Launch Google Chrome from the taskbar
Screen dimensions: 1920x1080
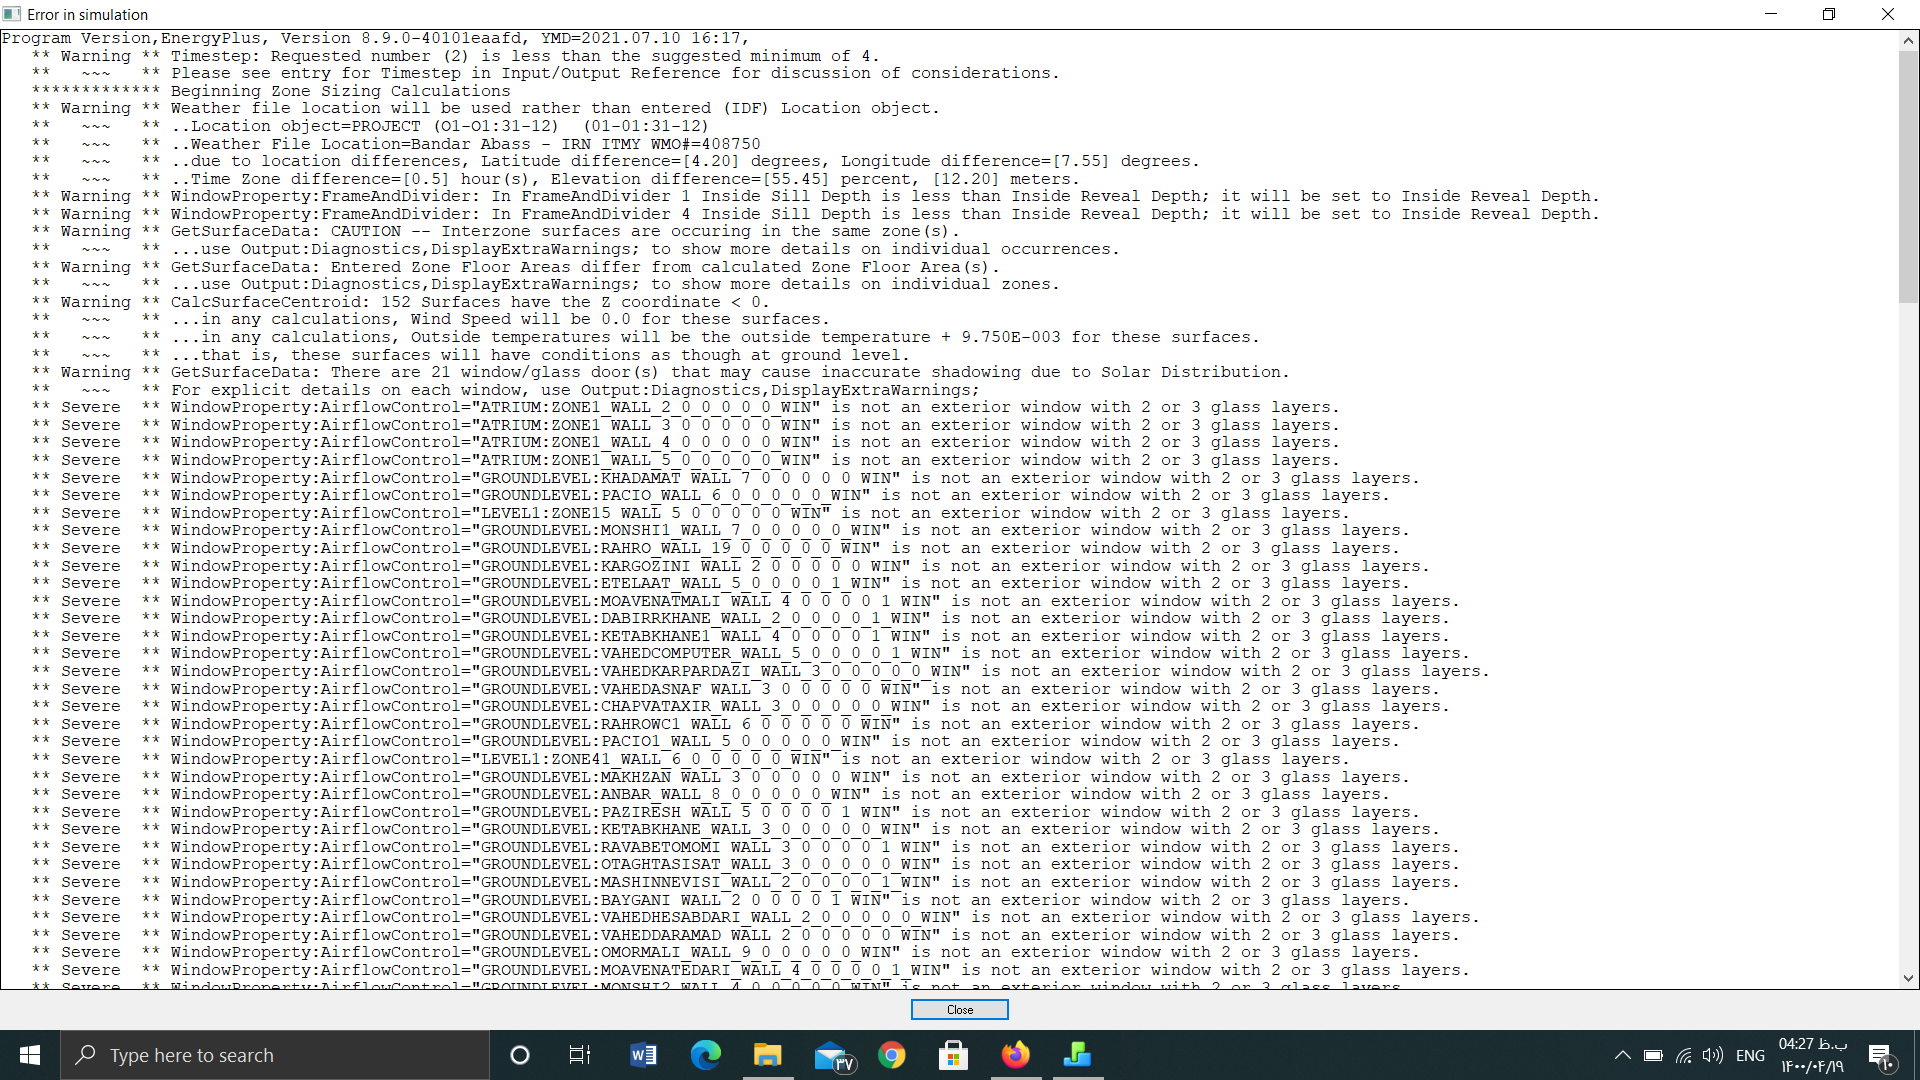point(892,1055)
